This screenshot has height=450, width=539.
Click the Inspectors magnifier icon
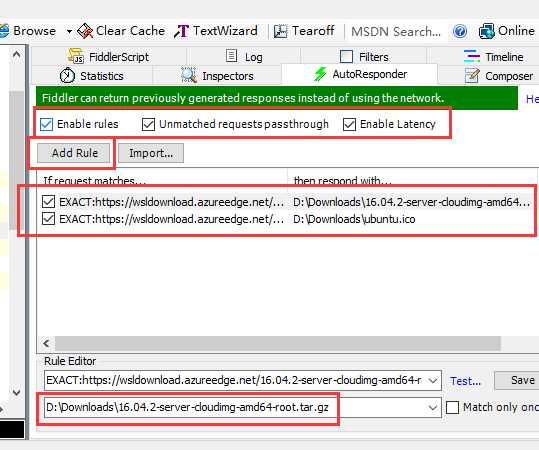189,75
